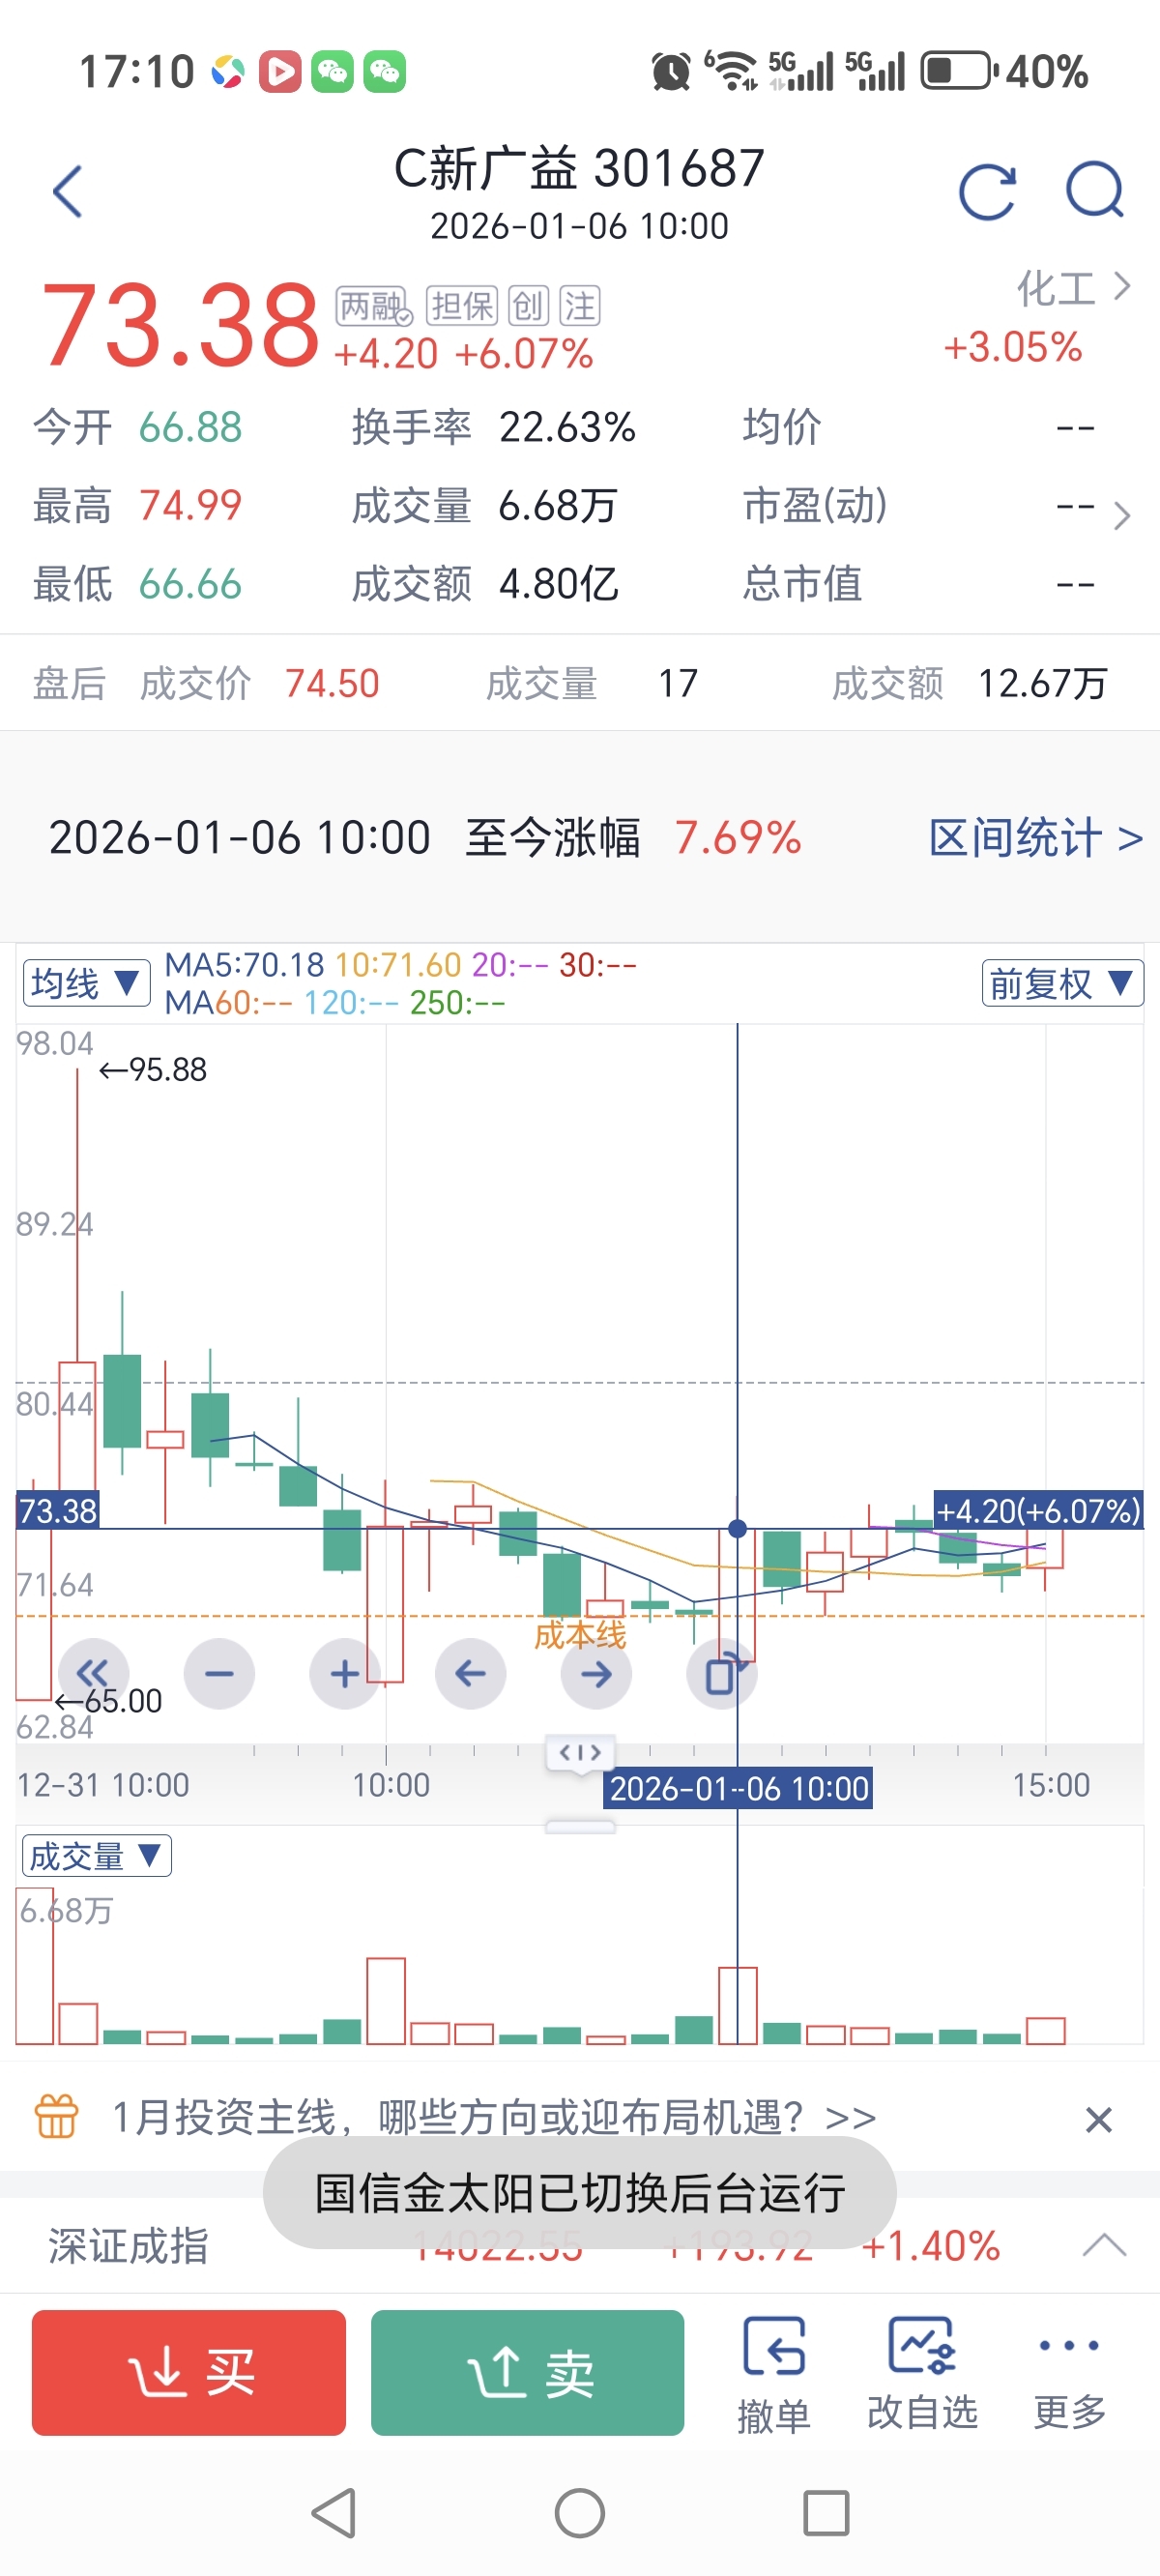Open the 成交量 sub-indicator dropdown
Screen dimensions: 1160x2576
pyautogui.click(x=96, y=1856)
